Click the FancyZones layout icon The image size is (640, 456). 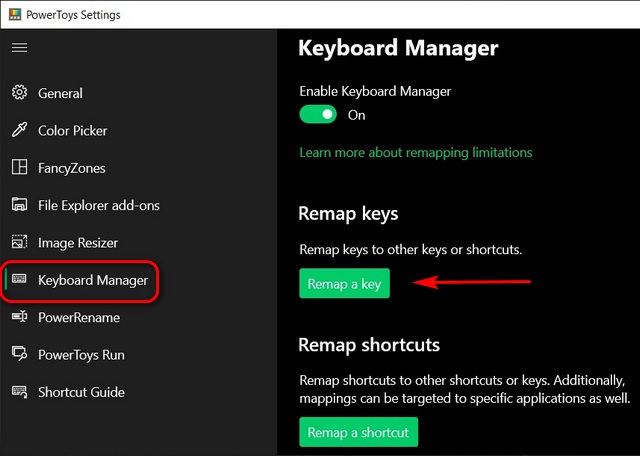coord(19,168)
